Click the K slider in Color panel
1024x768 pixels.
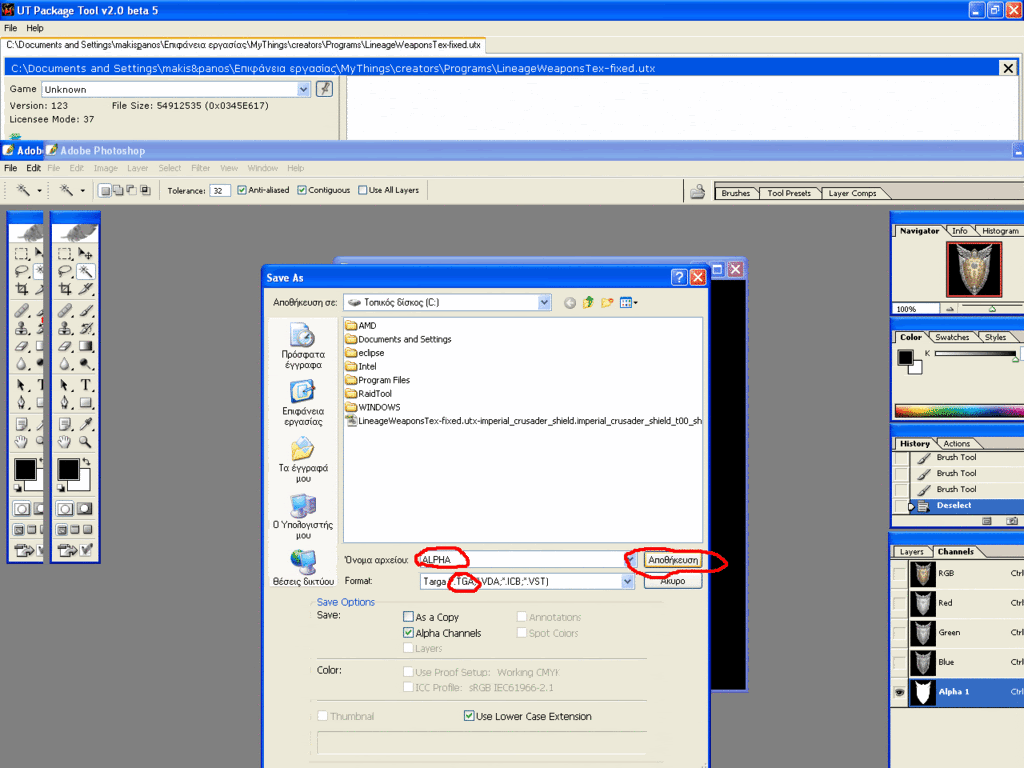pyautogui.click(x=975, y=354)
